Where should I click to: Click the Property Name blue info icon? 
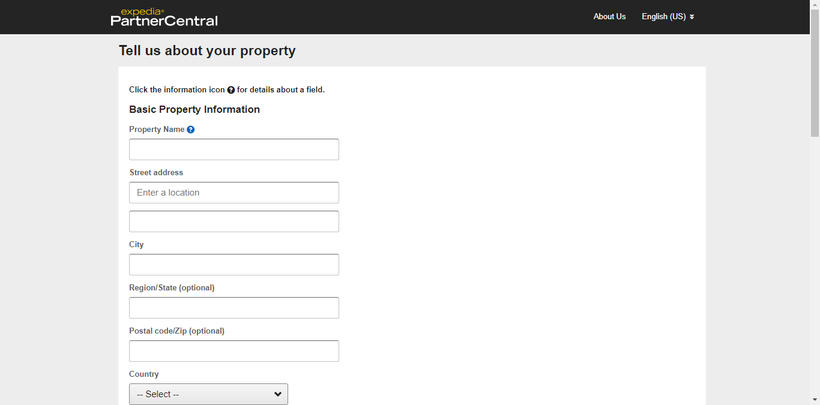click(190, 130)
